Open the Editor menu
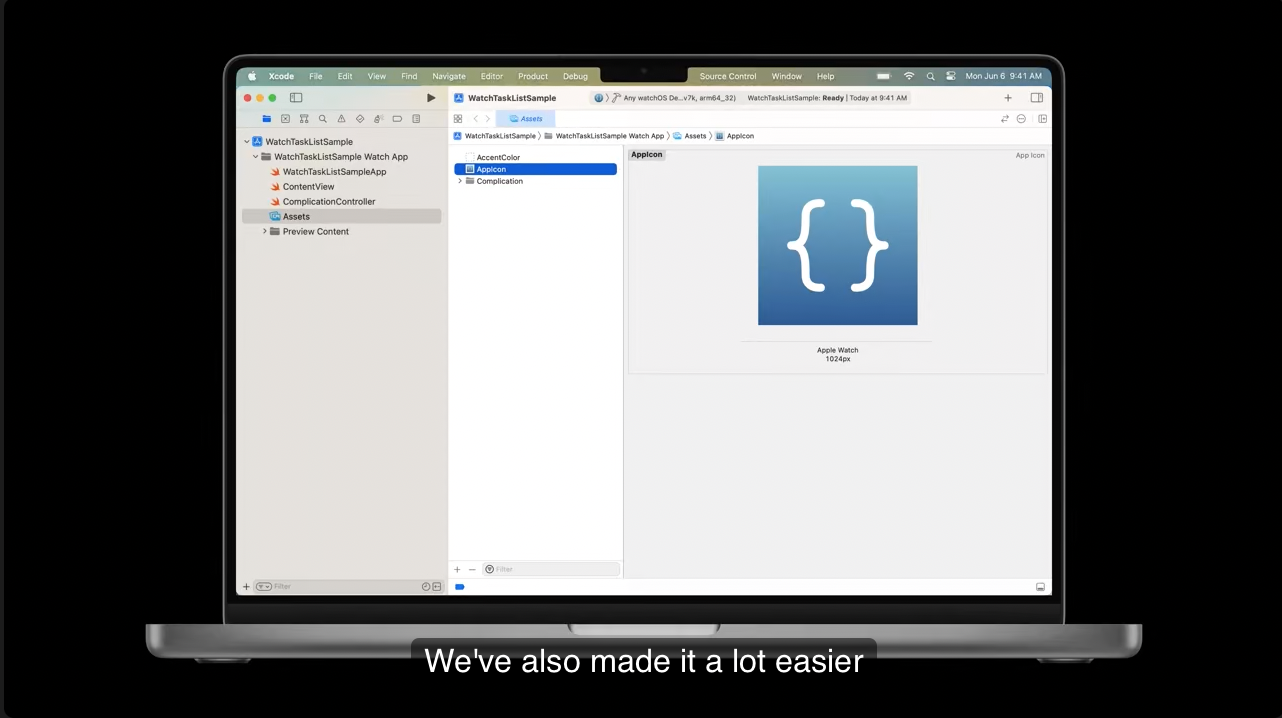Image resolution: width=1282 pixels, height=718 pixels. pos(492,76)
